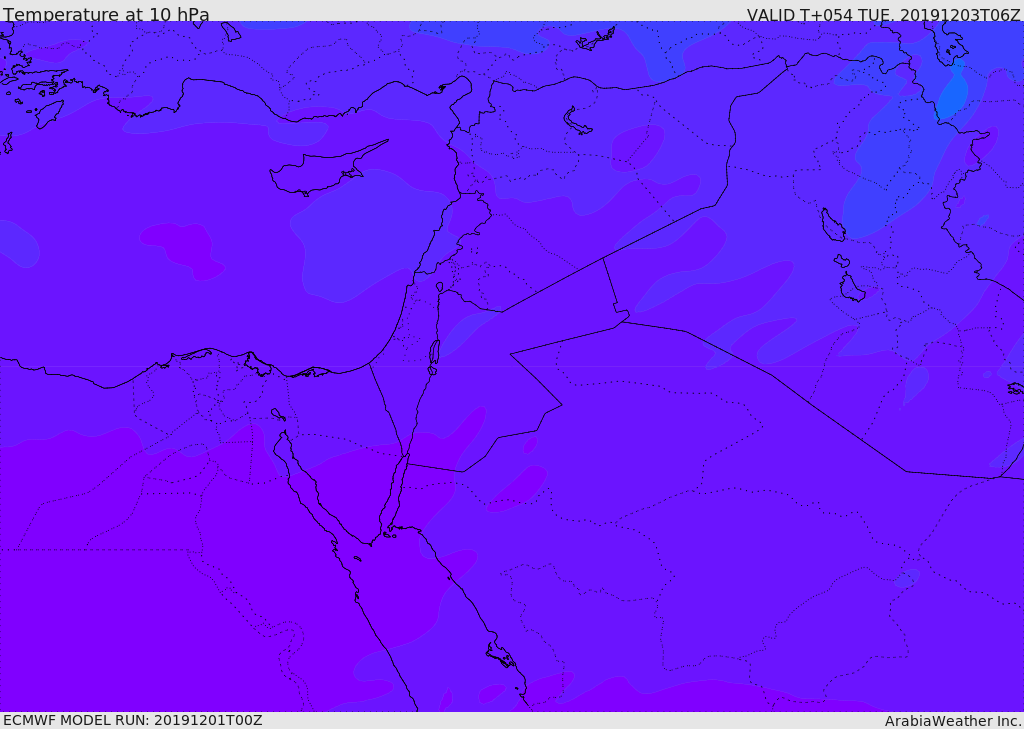Click the 'VALID T+054 TUE. 20191203T06Z' label

pyautogui.click(x=884, y=14)
